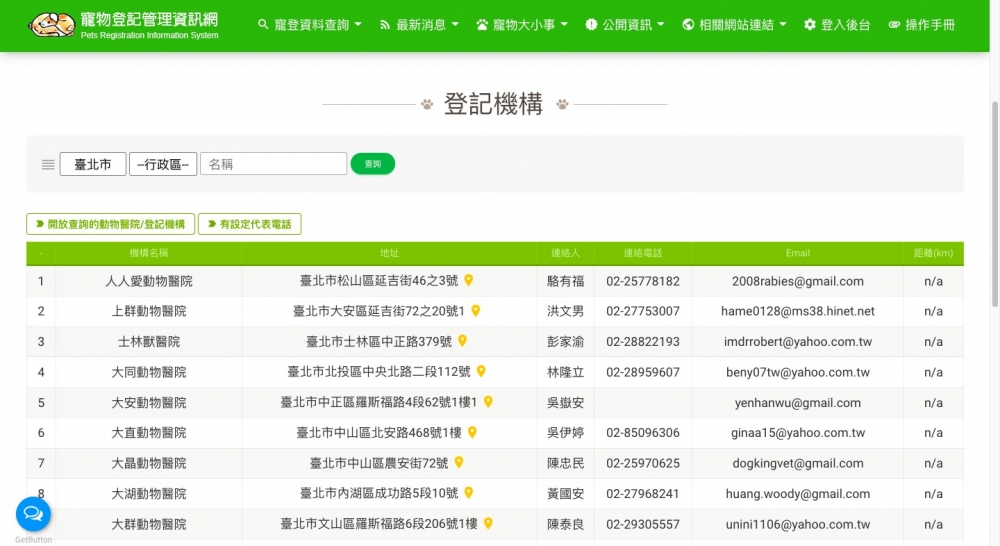Viewport: 1000px width, 546px height.
Task: Expand the 寵物大小事 menu
Action: click(522, 25)
